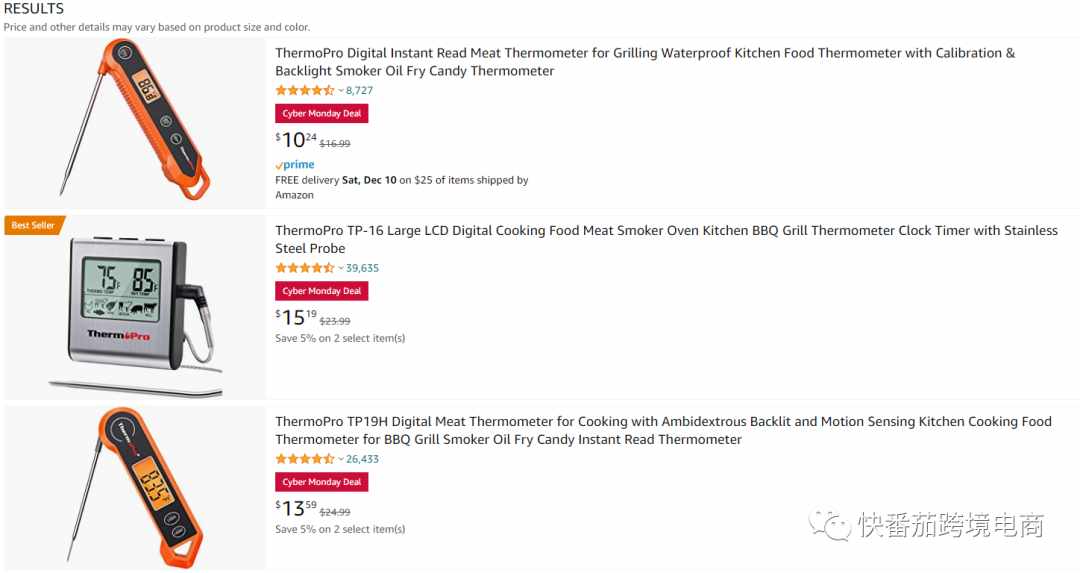Click the star rating of TP-16 thermometer
The height and width of the screenshot is (573, 1080).
click(x=304, y=268)
